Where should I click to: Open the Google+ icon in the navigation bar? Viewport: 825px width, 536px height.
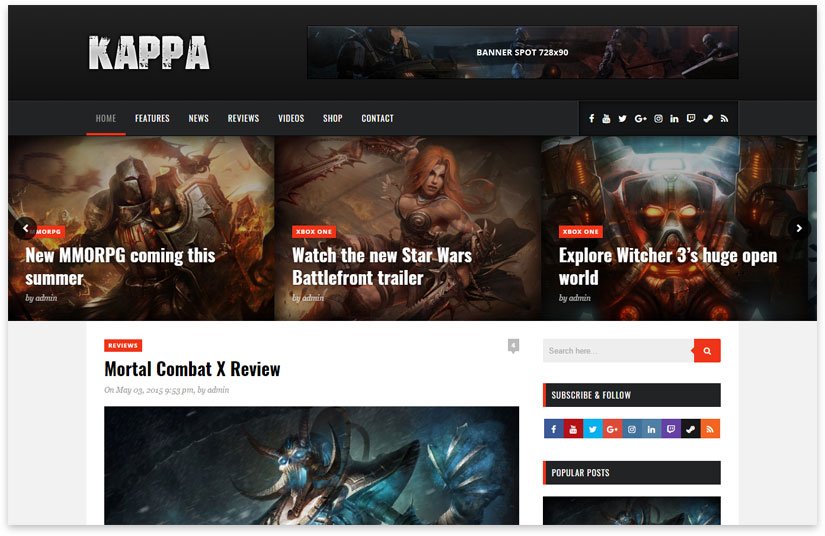tap(640, 118)
